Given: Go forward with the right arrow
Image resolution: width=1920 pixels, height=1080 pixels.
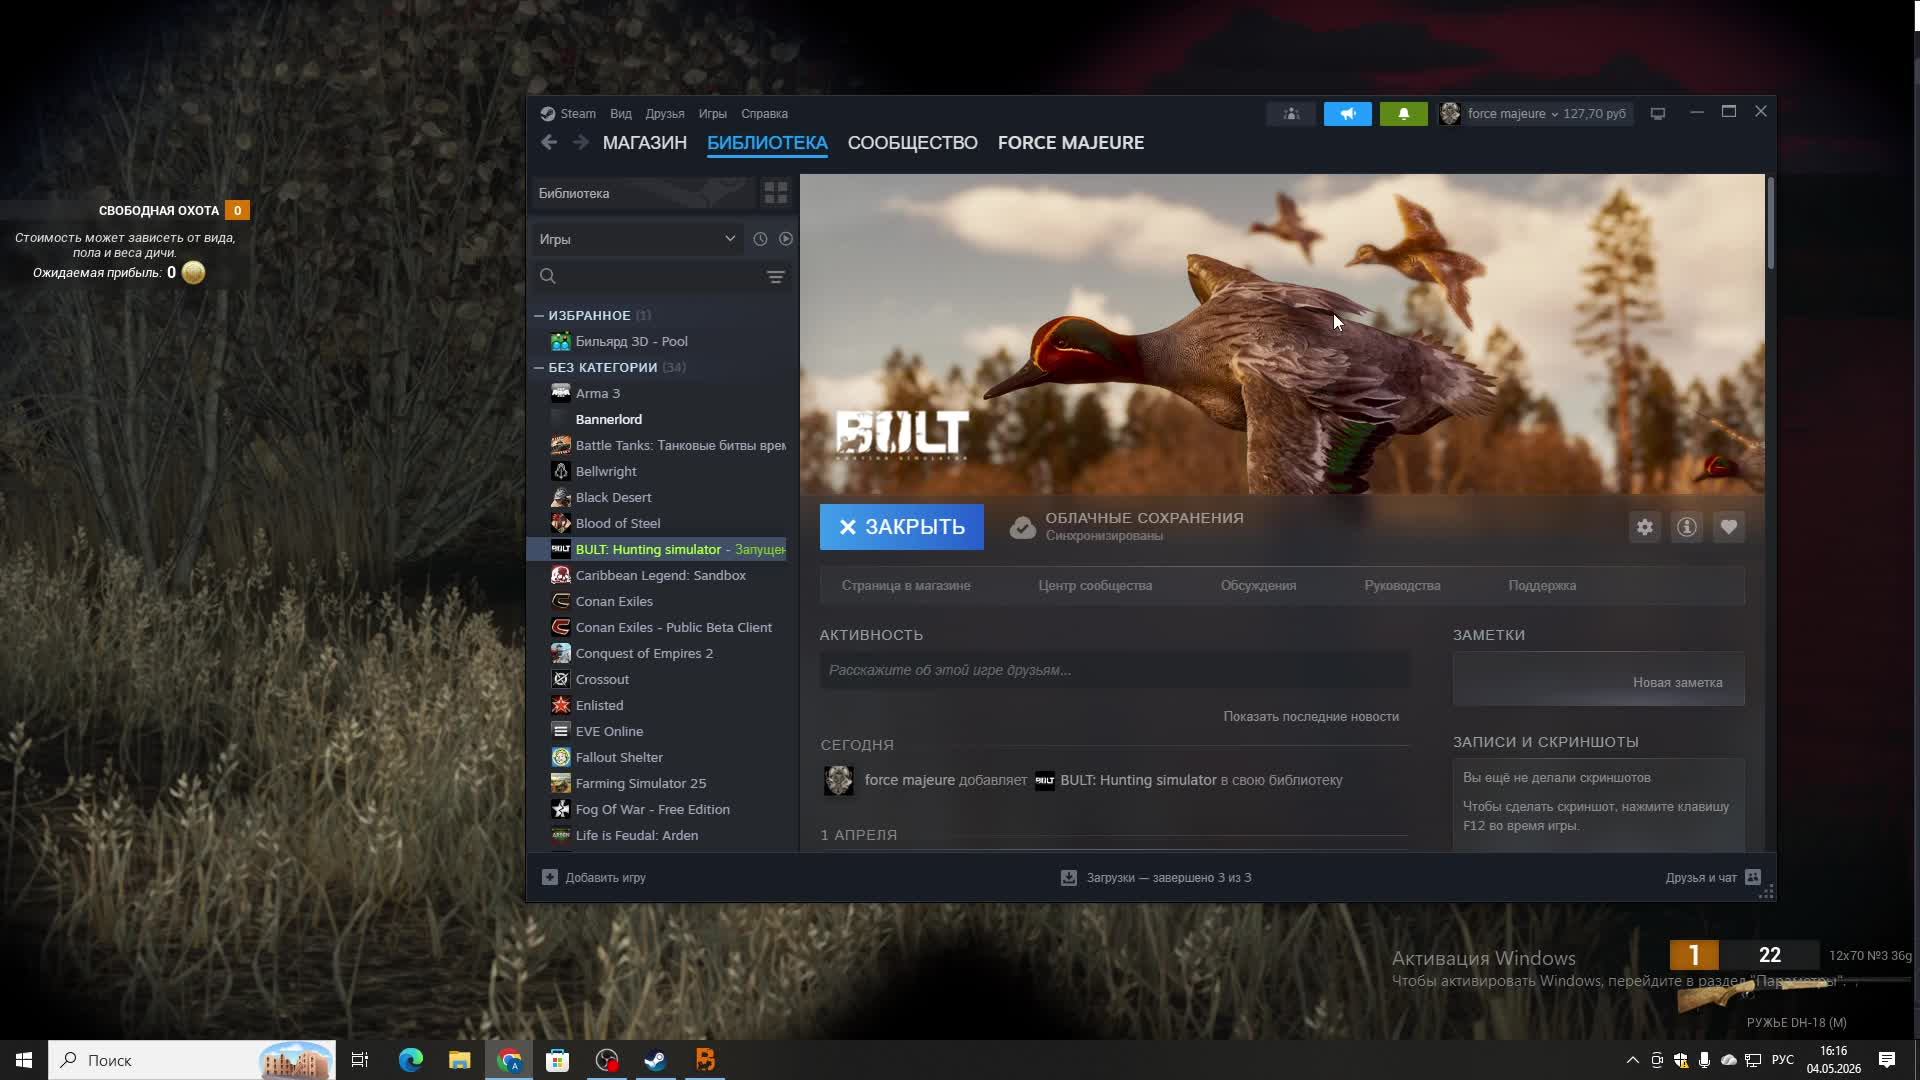Looking at the screenshot, I should (580, 143).
